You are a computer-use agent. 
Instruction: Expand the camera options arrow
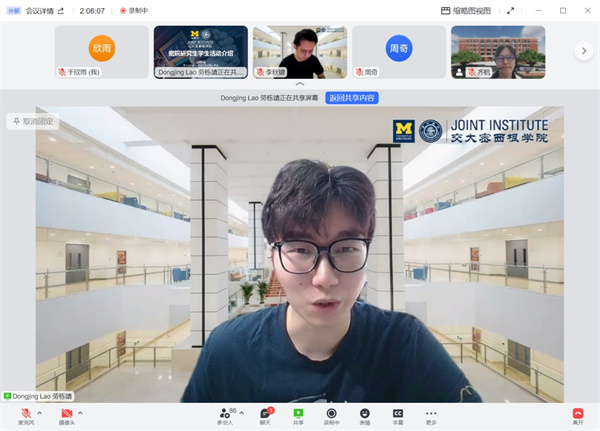[x=80, y=412]
